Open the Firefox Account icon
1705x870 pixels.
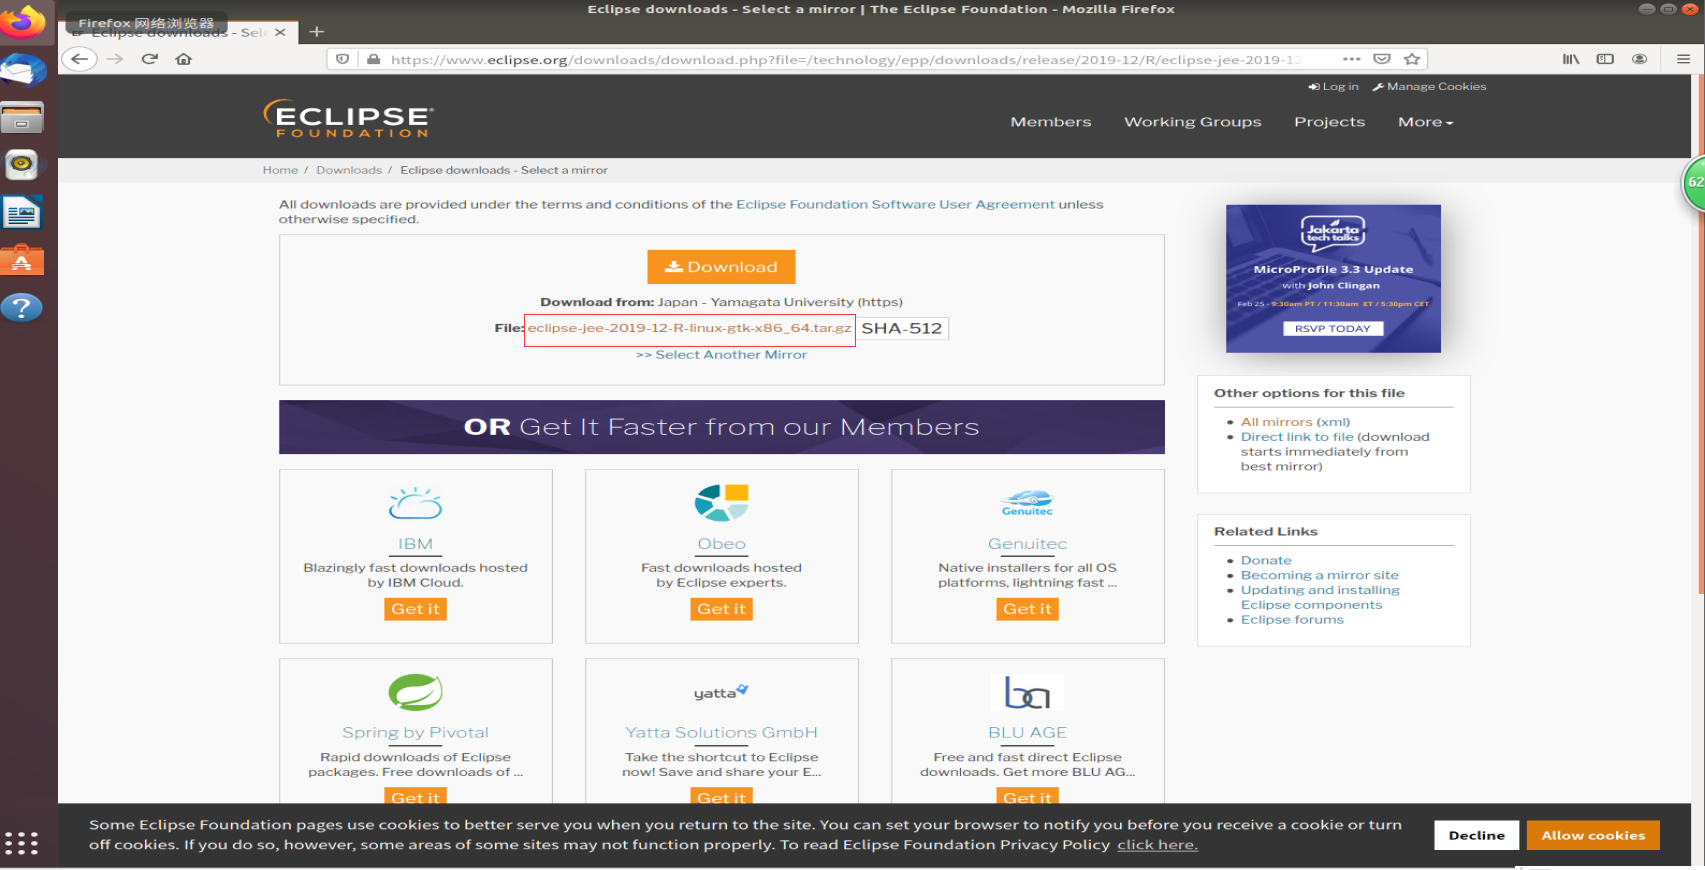1640,59
